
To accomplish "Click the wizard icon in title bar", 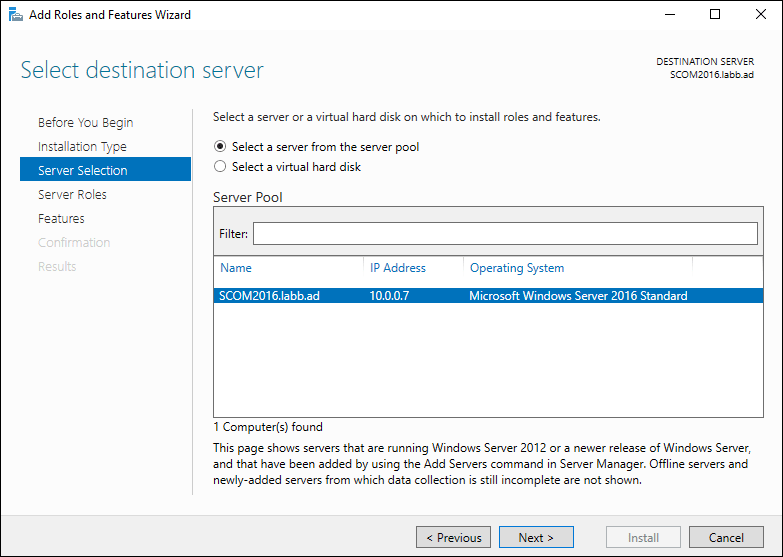I will point(15,14).
